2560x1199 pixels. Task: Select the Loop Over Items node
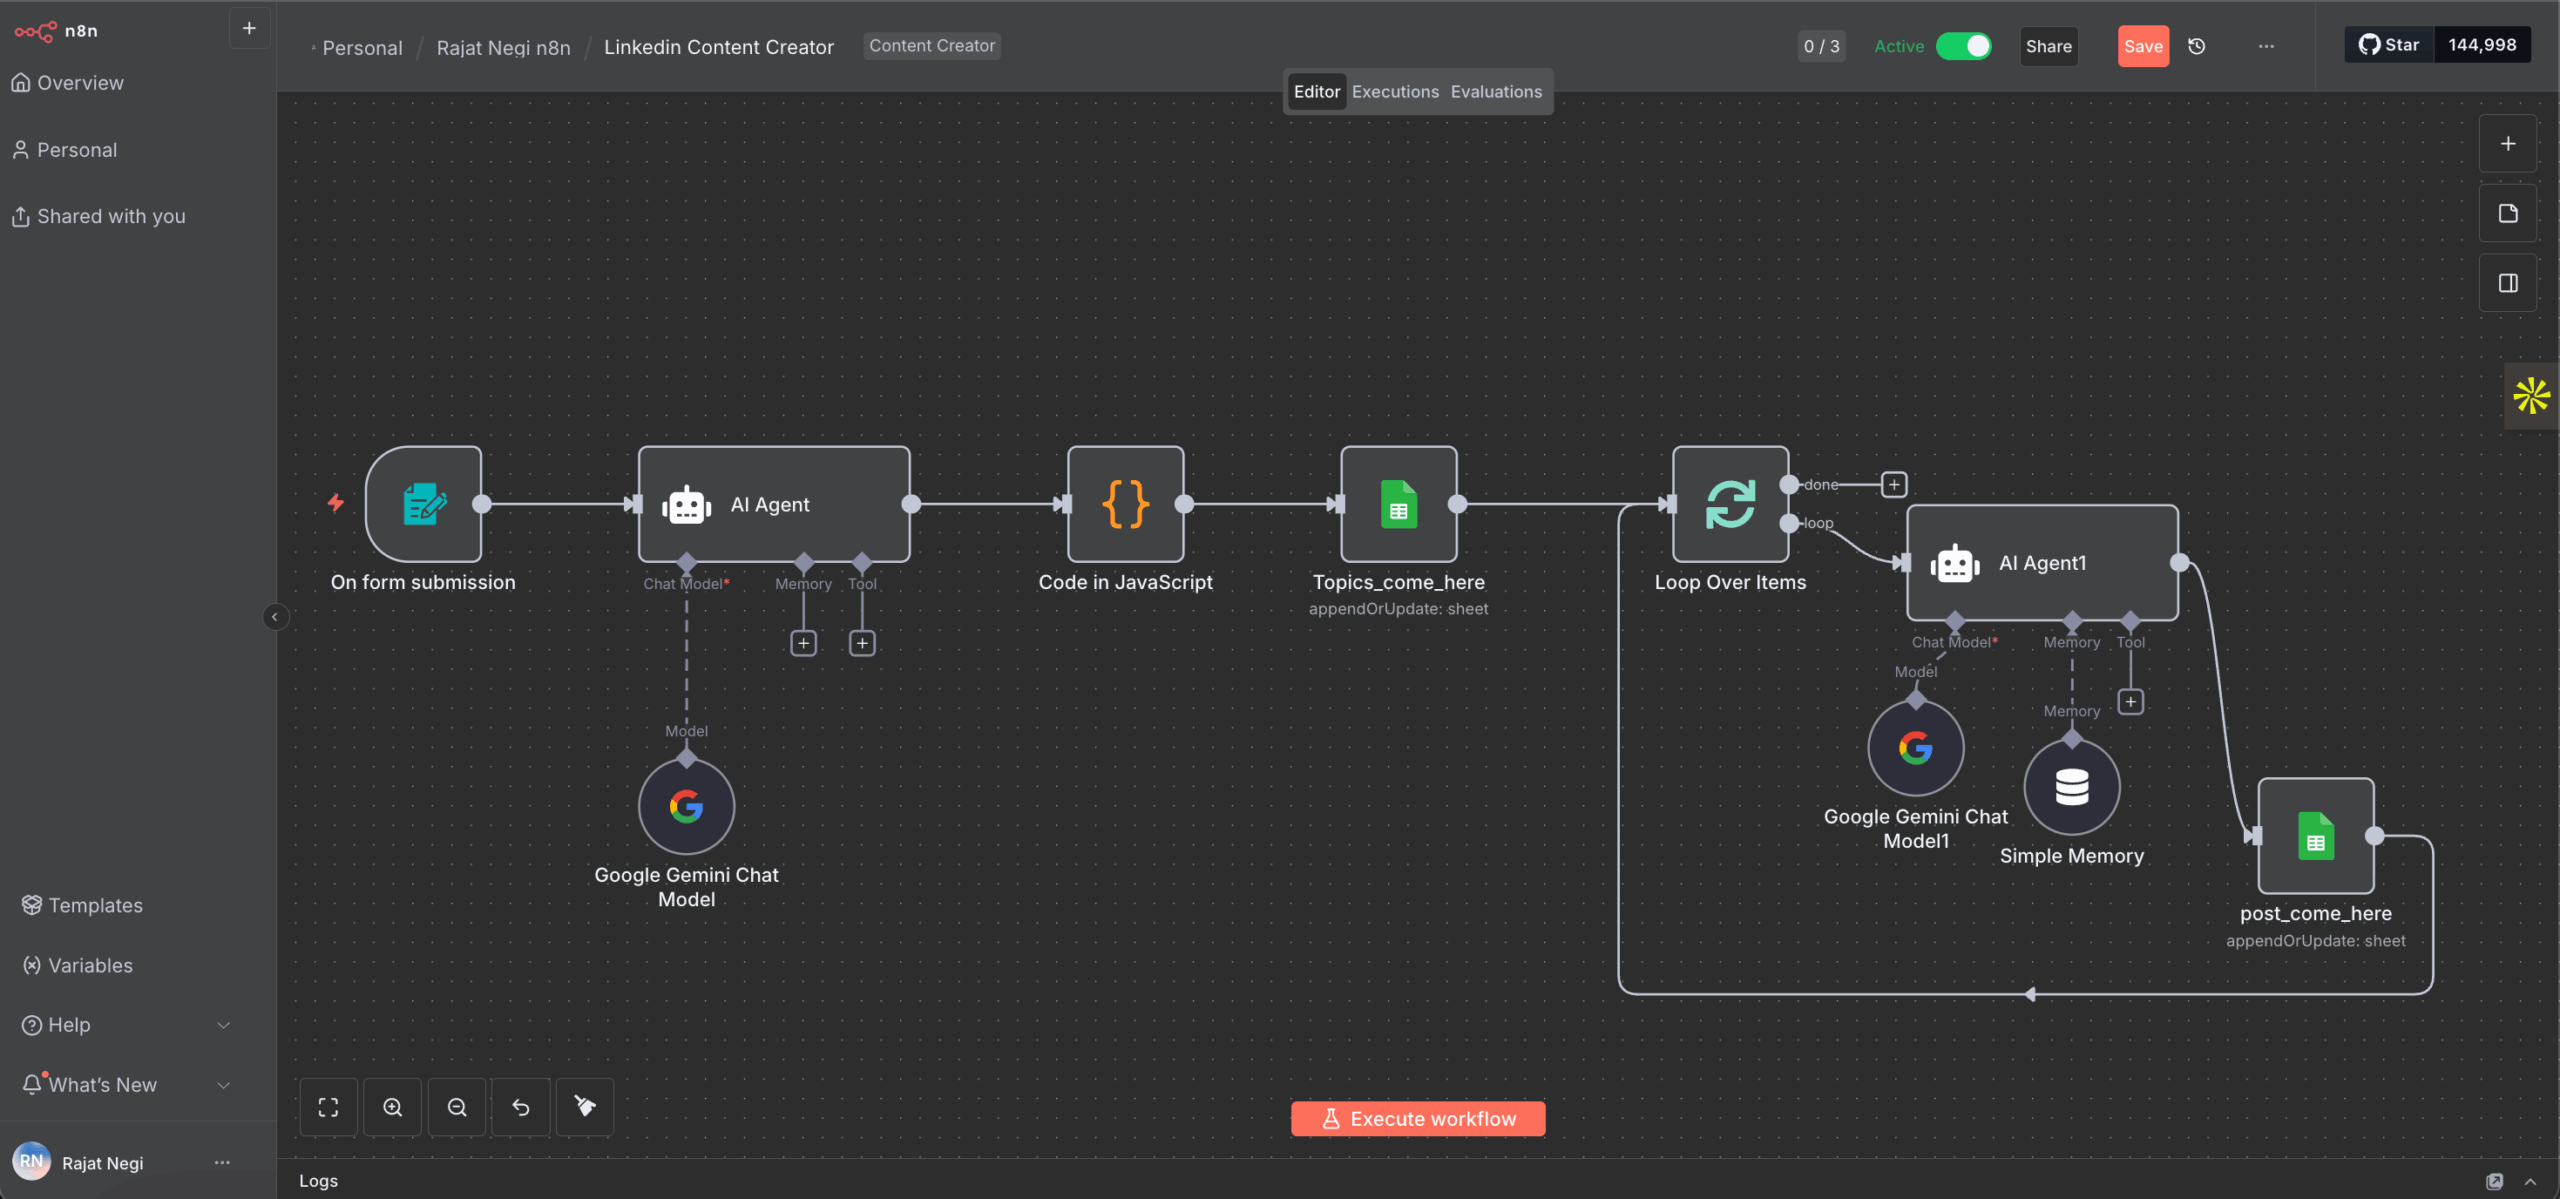point(1730,504)
